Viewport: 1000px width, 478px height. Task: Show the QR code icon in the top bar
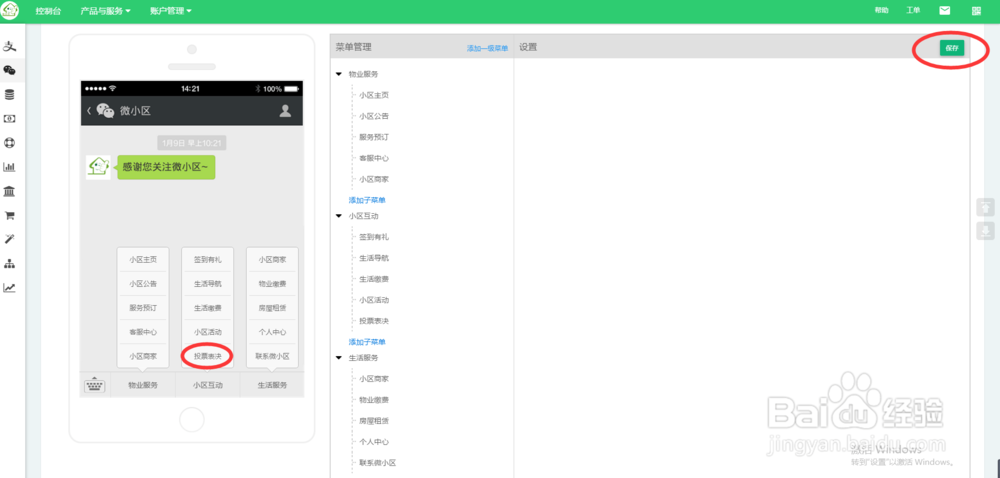coord(976,11)
